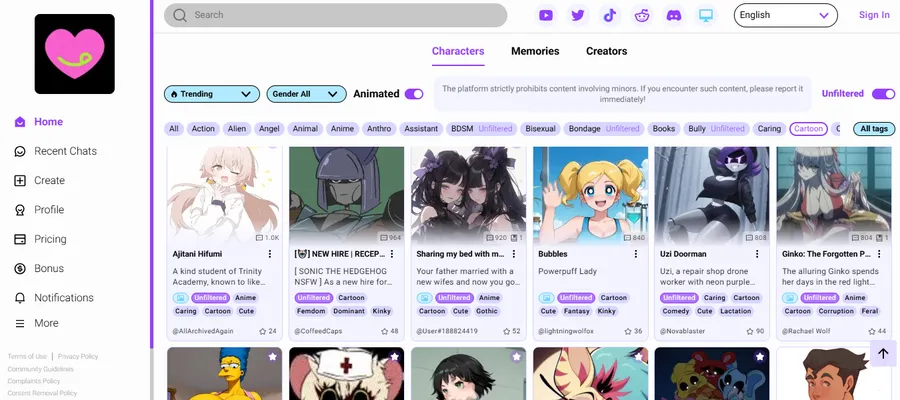Select the Assistant tag filter chip
This screenshot has width=900, height=400.
click(421, 129)
